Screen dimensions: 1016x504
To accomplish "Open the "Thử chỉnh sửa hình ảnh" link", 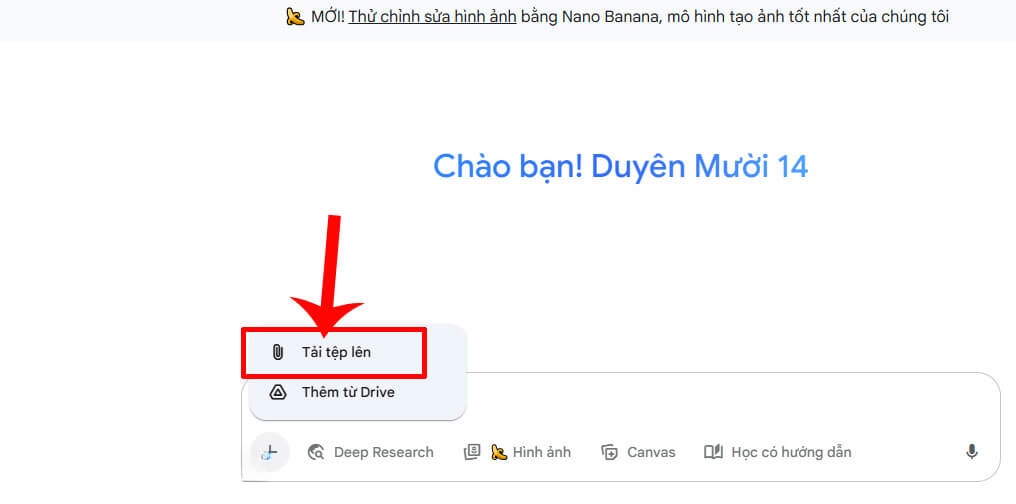I will click(432, 17).
